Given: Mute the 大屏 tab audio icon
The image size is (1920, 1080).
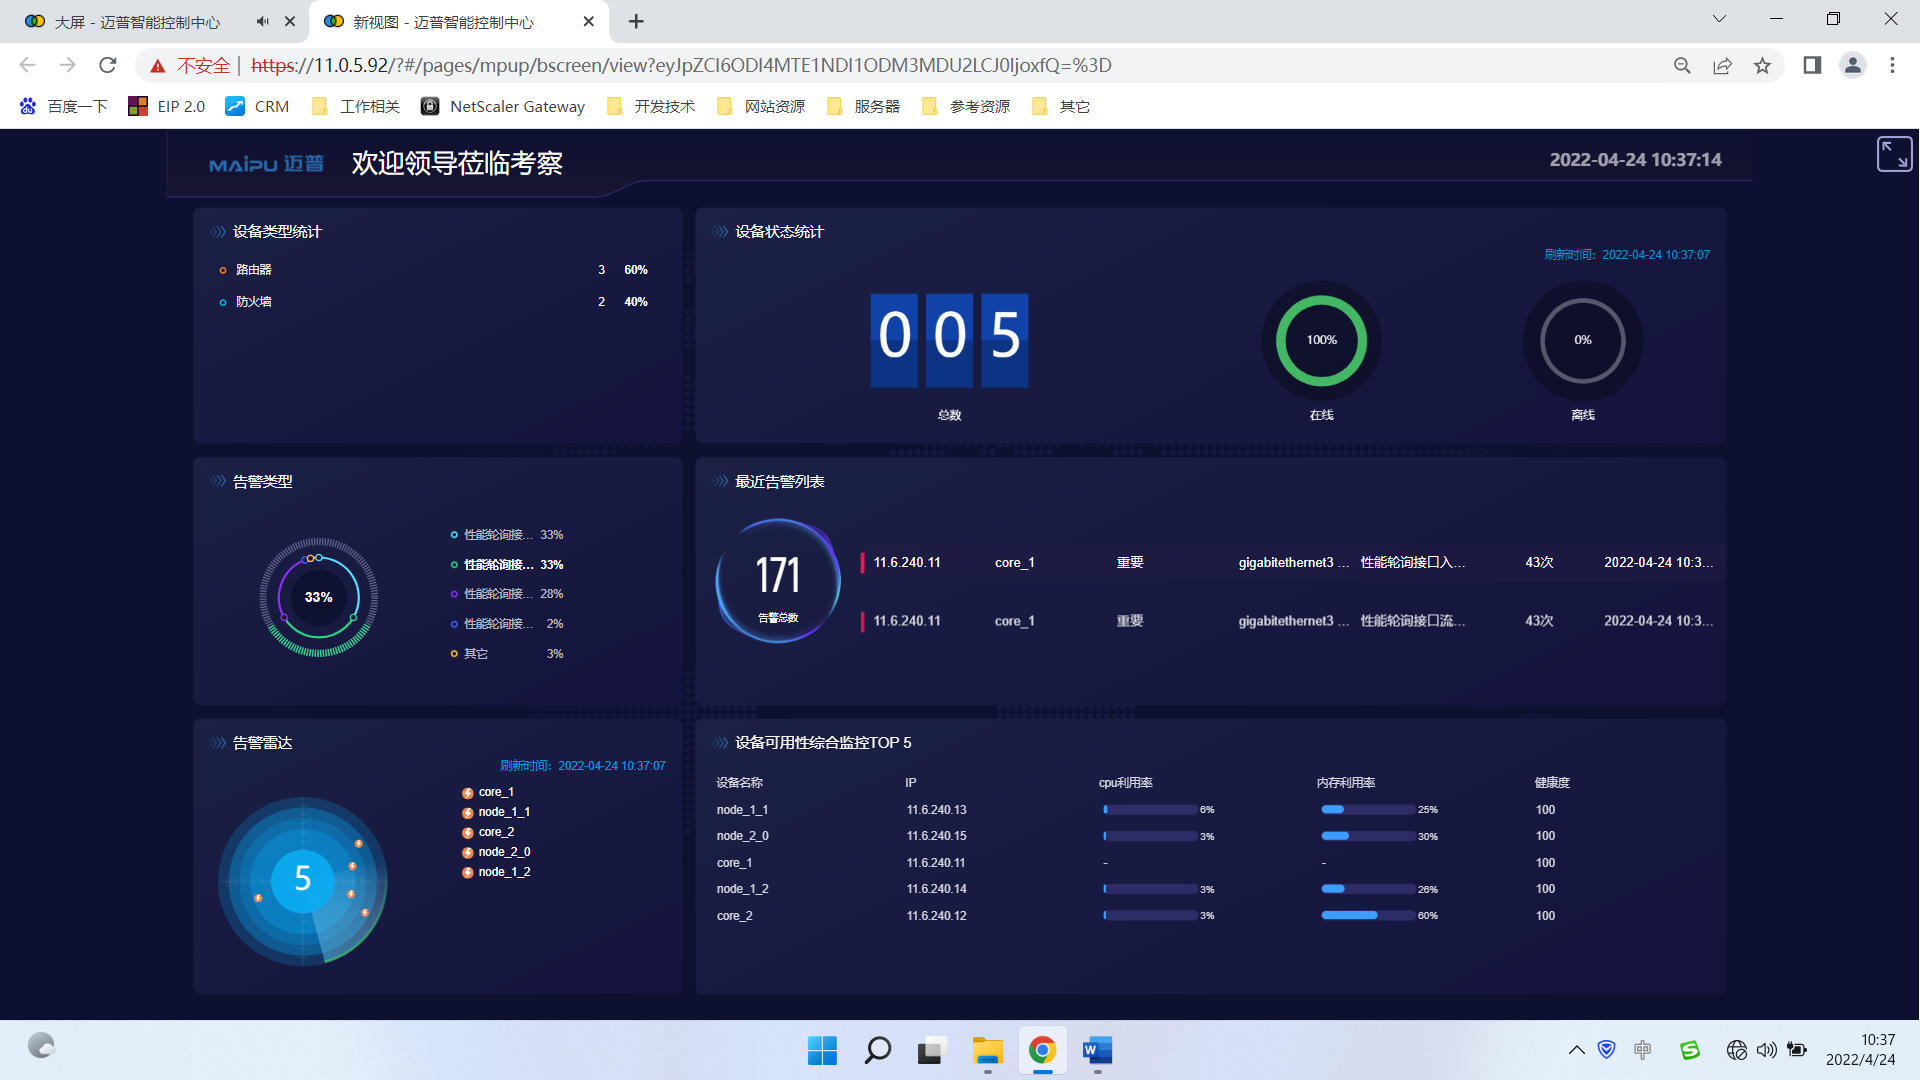Looking at the screenshot, I should point(262,21).
